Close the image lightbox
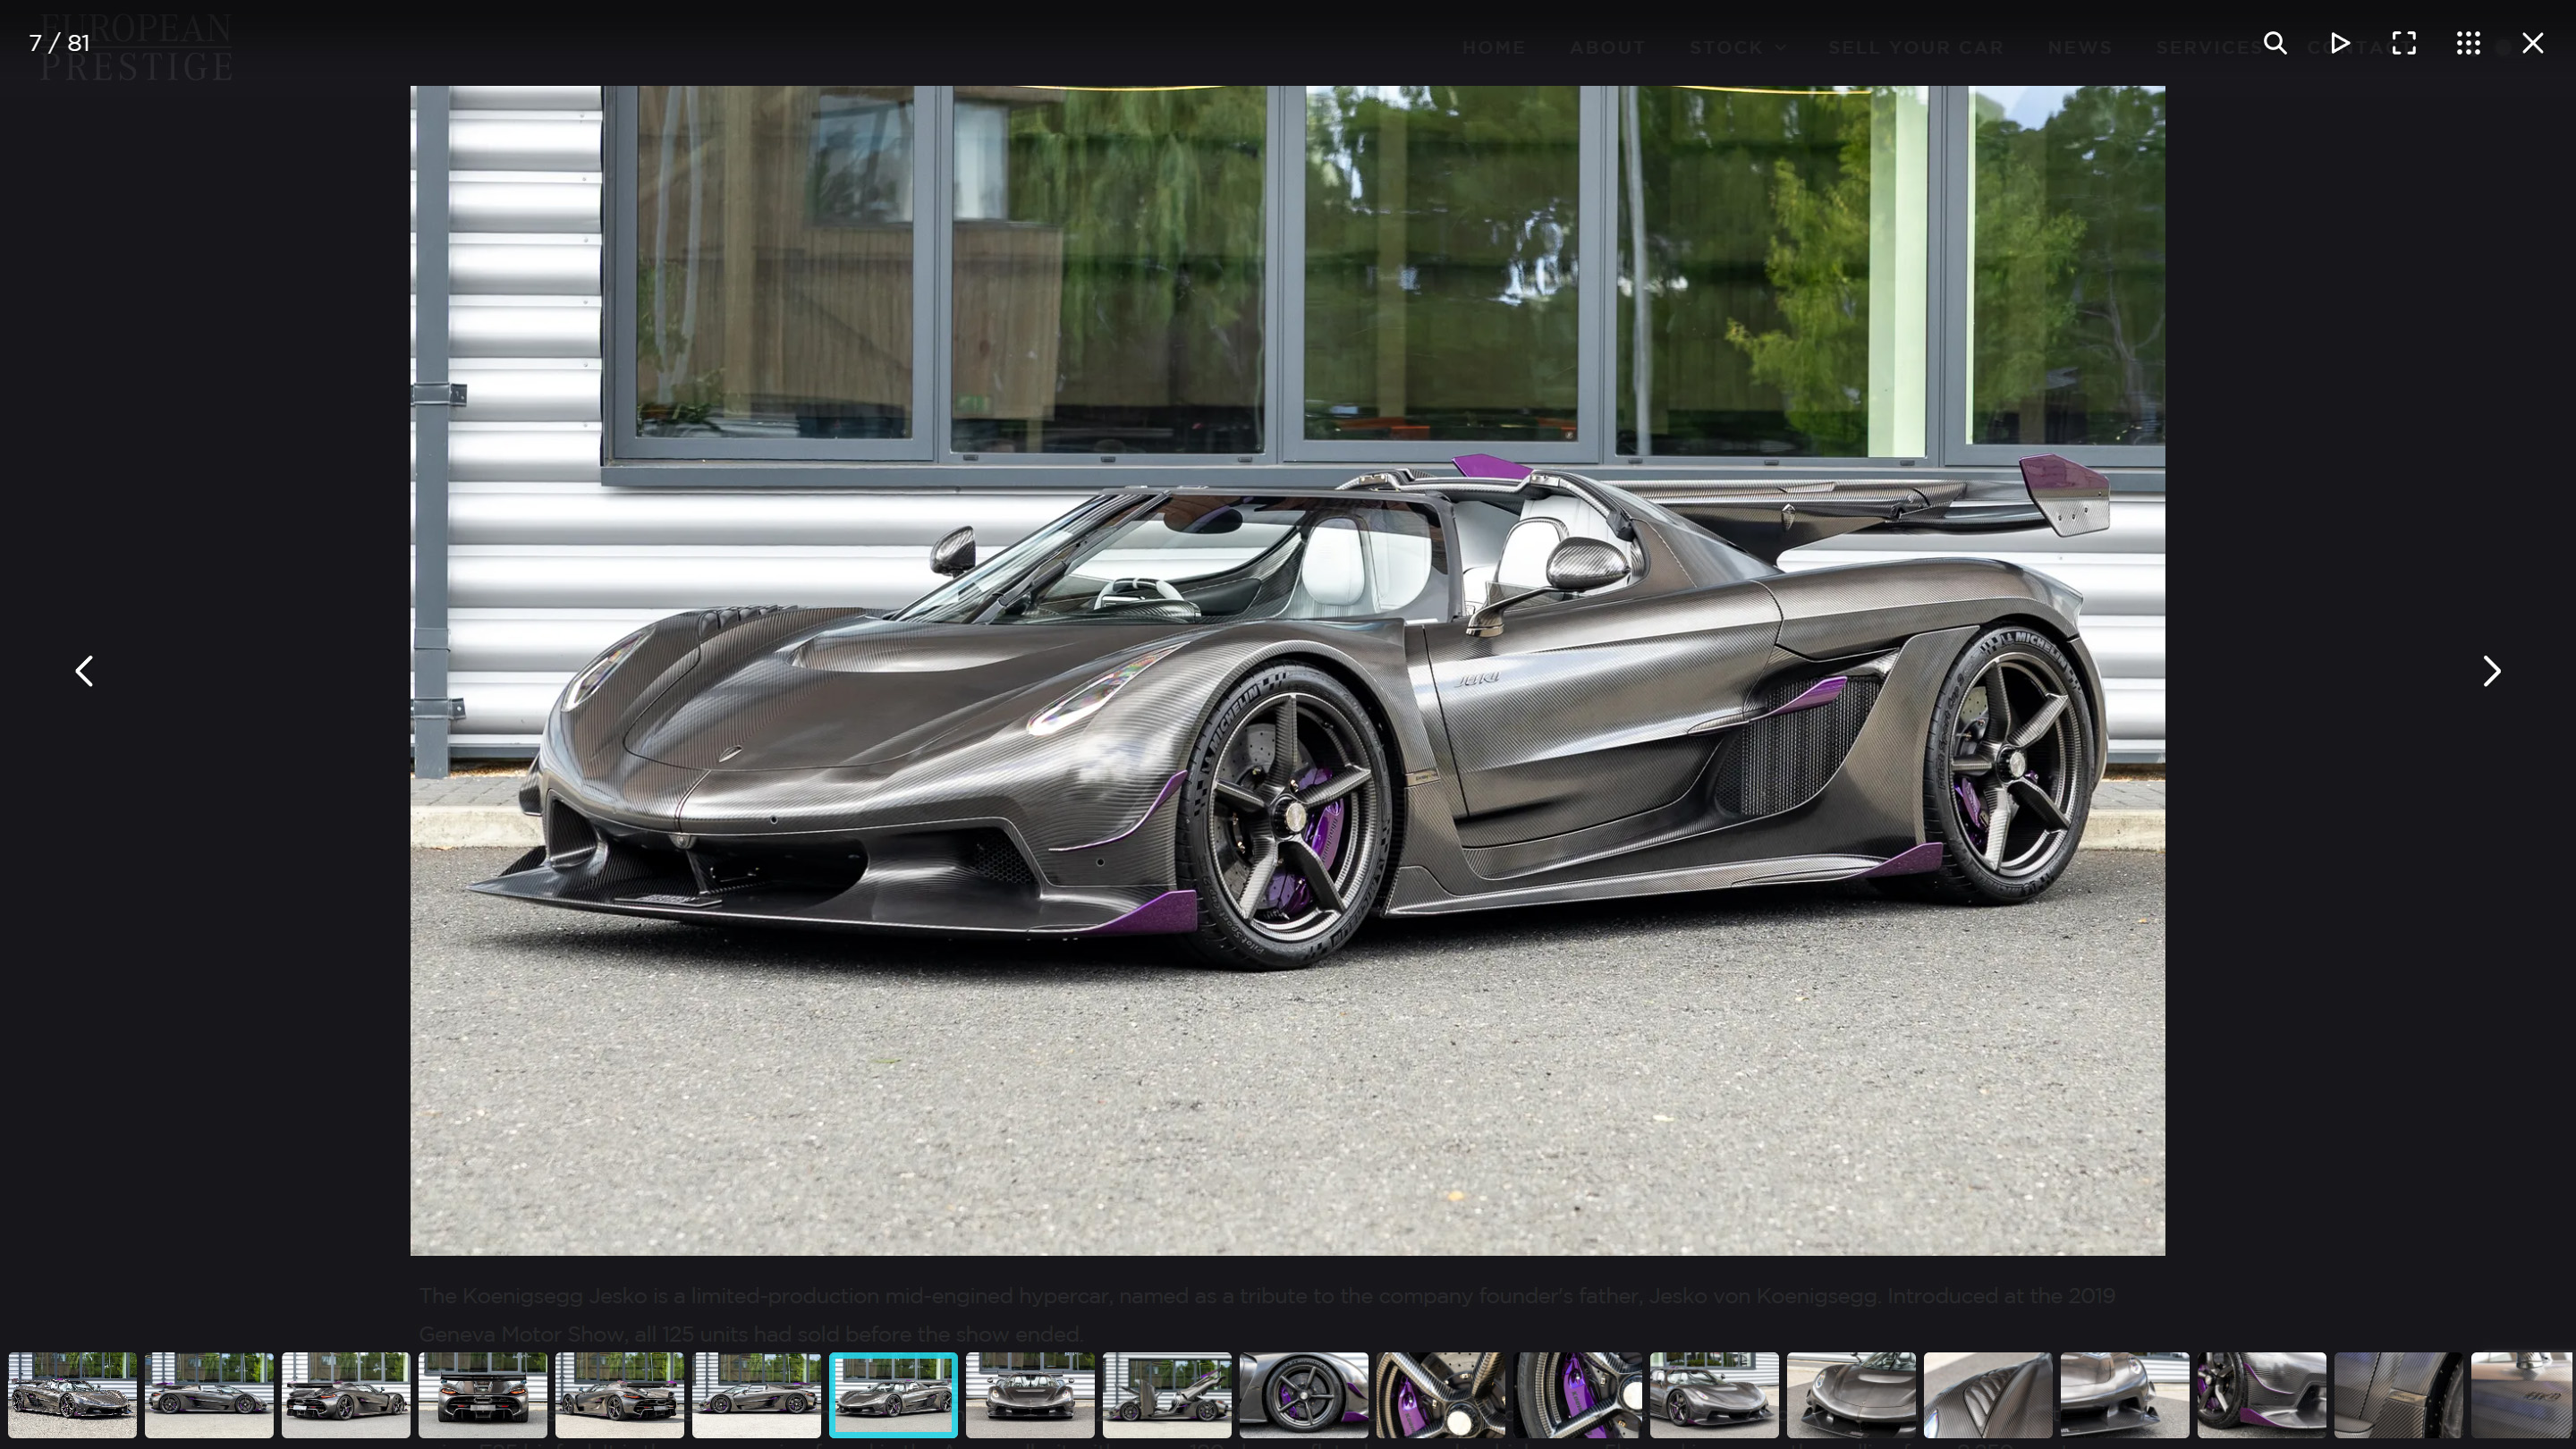Image resolution: width=2576 pixels, height=1449 pixels. click(2532, 43)
